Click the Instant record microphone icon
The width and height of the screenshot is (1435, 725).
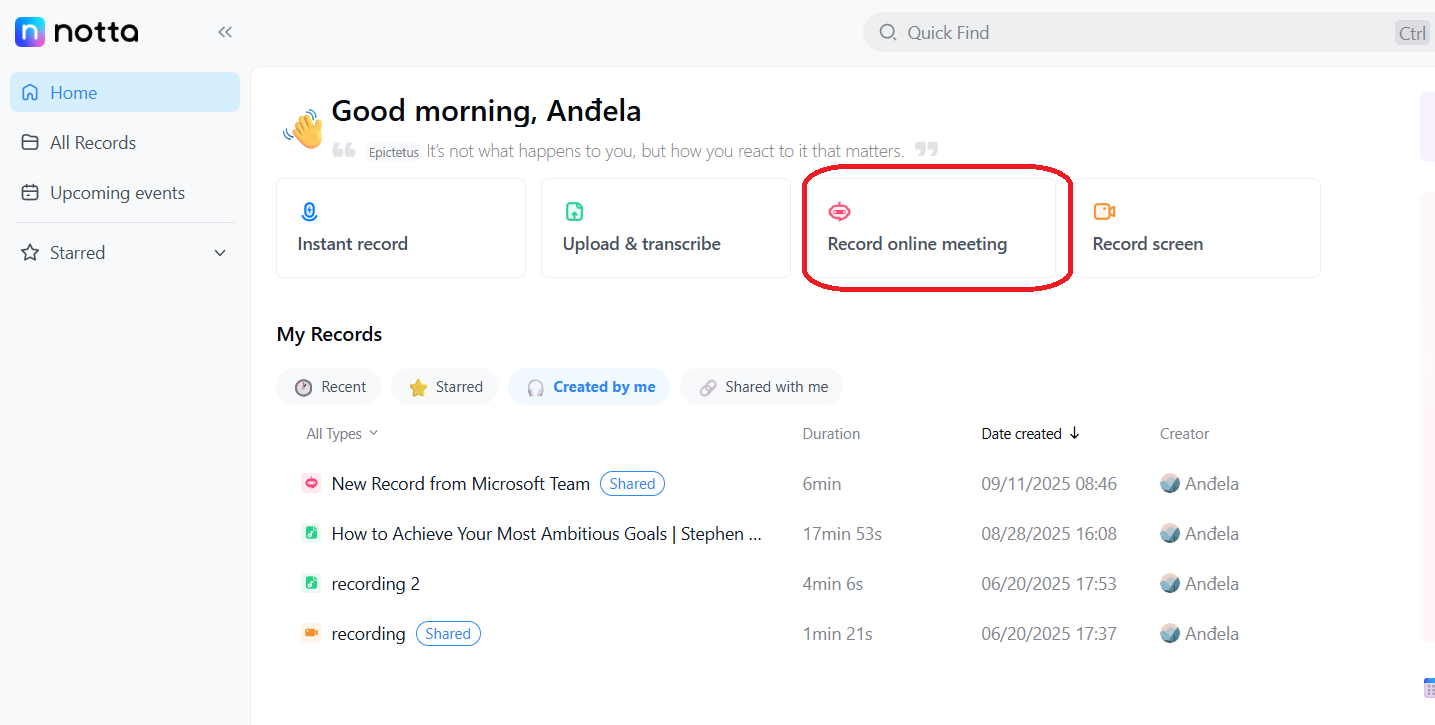point(309,212)
